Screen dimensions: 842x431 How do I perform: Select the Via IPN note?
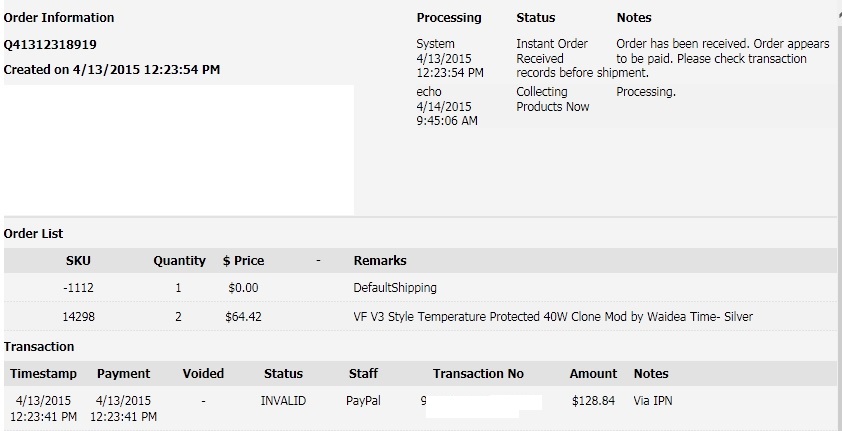pos(652,401)
